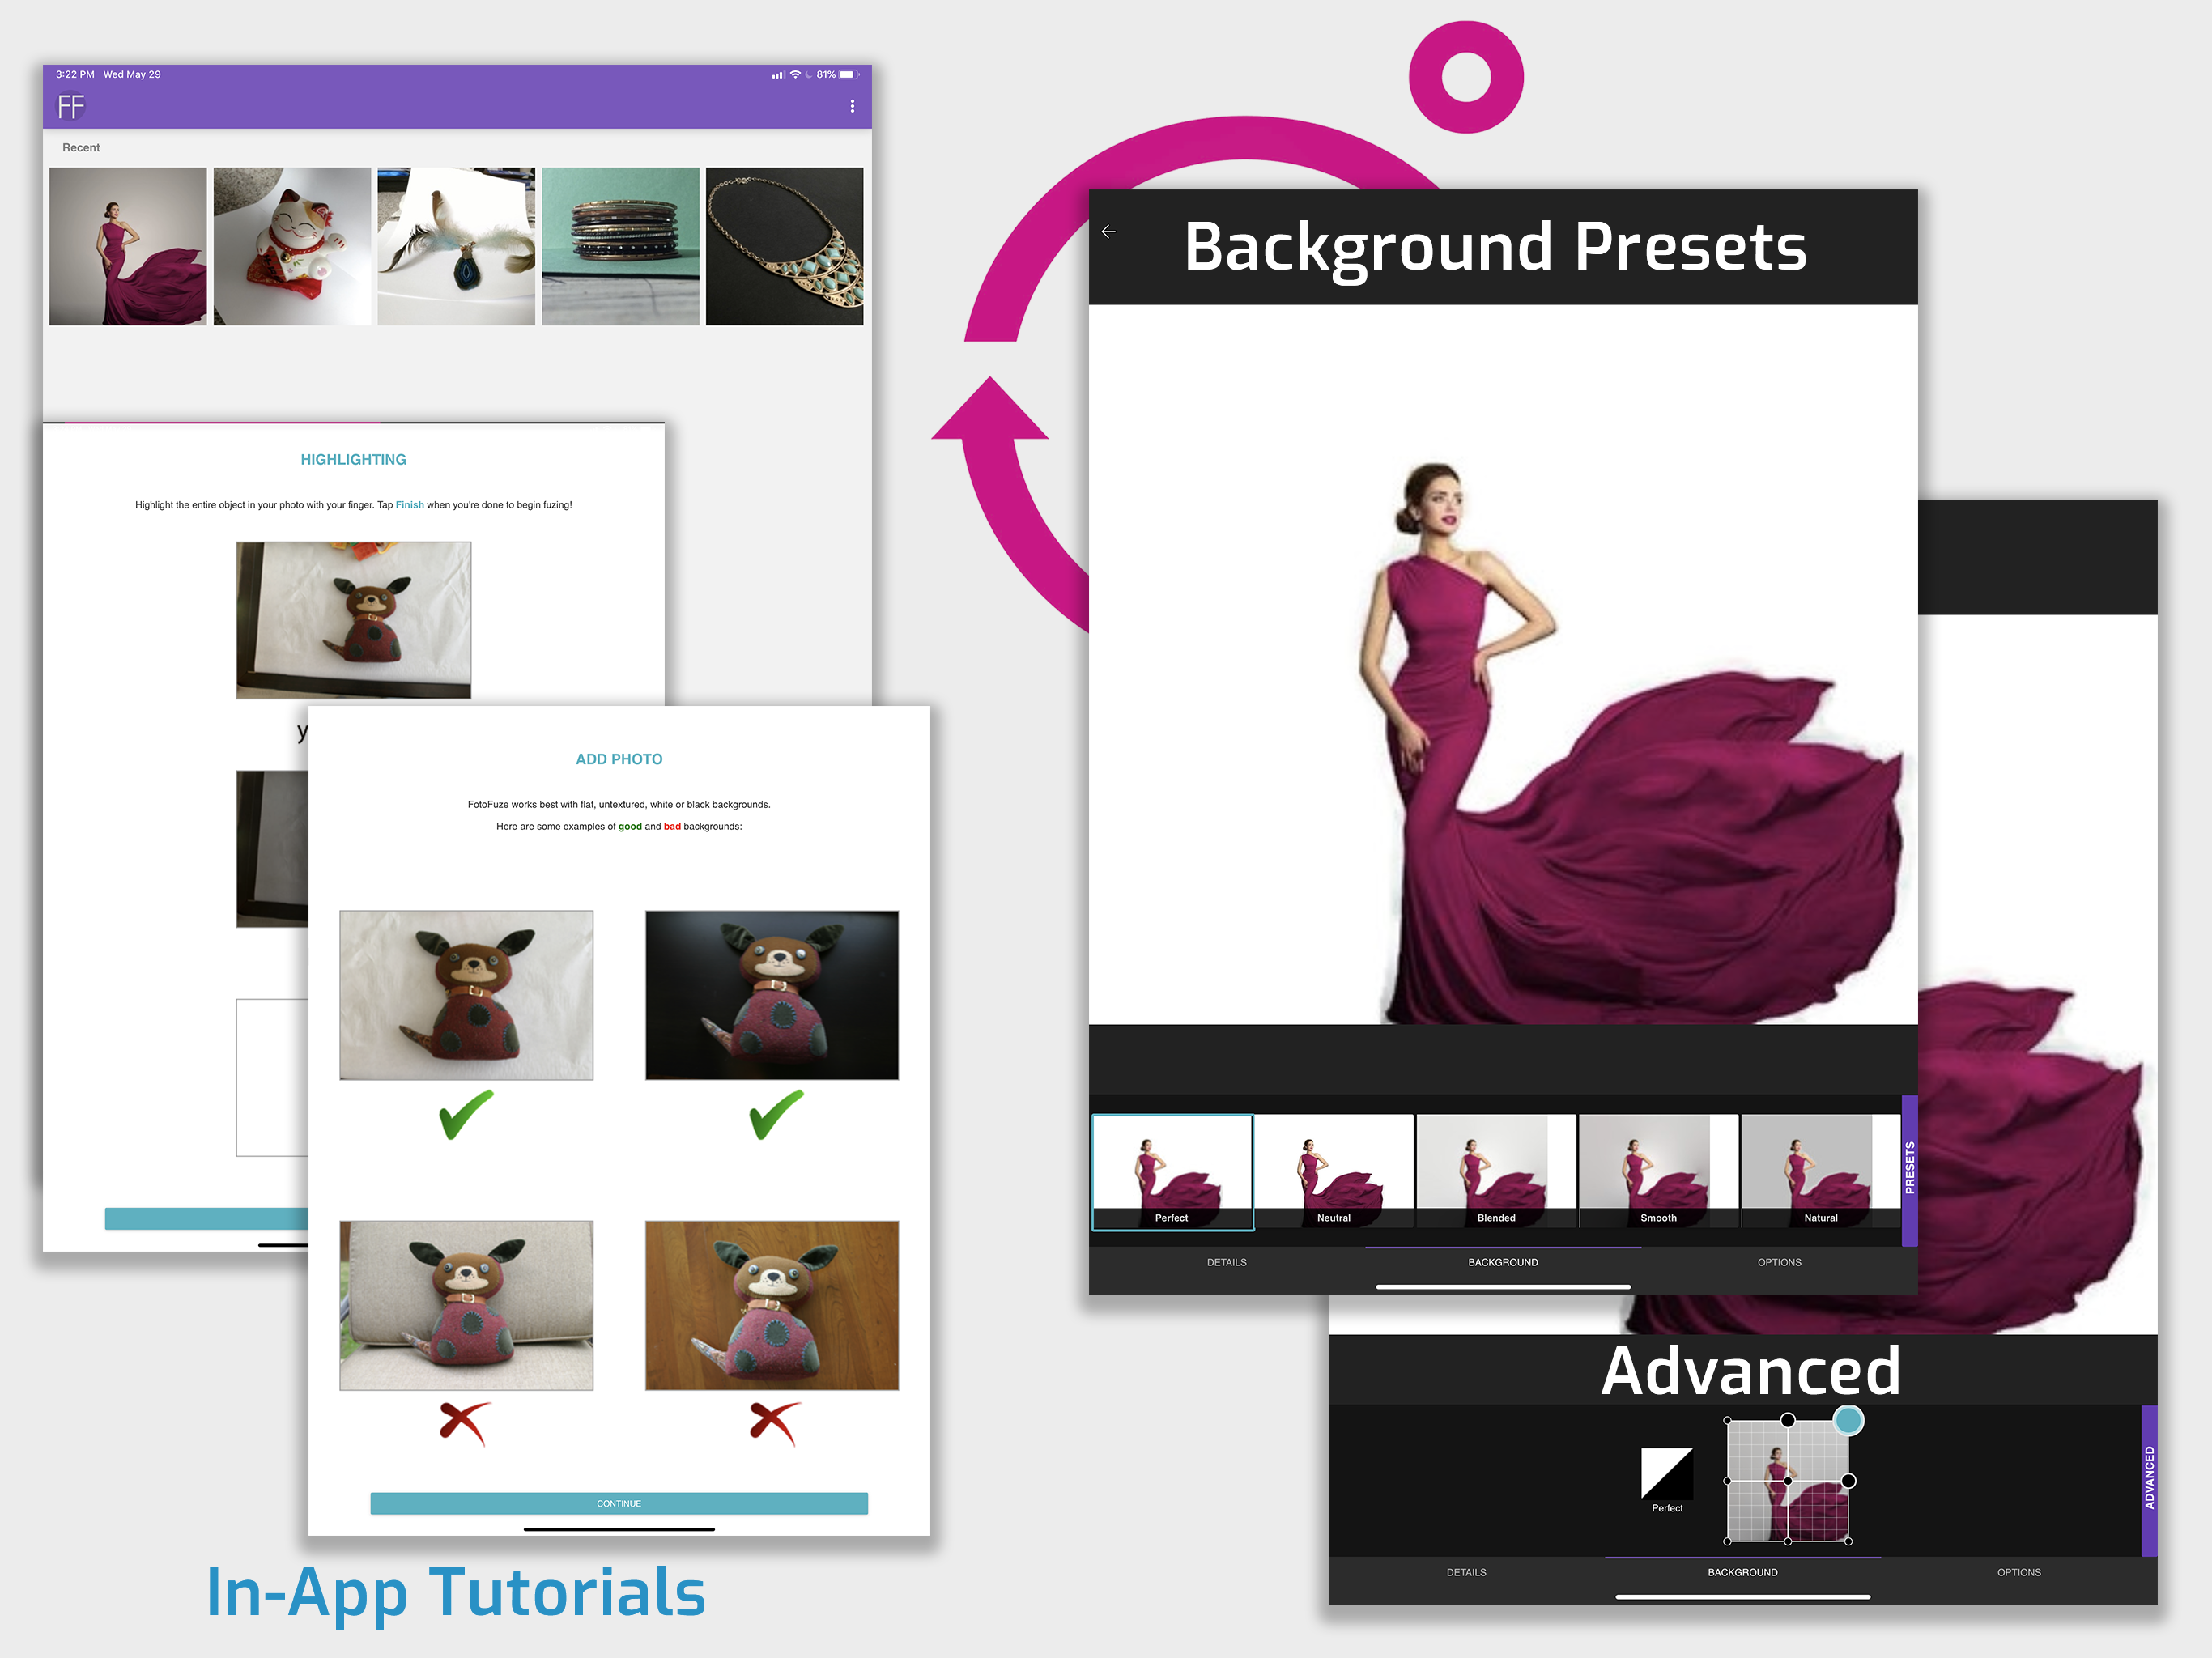2212x1658 pixels.
Task: Click the FF app logo
Action: click(70, 107)
